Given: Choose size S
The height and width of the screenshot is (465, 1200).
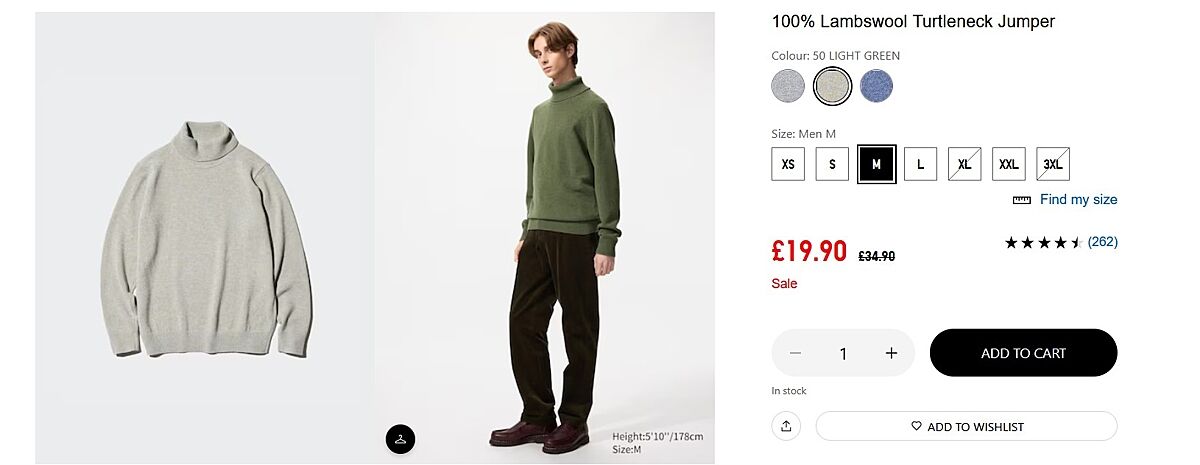Looking at the screenshot, I should tap(832, 164).
